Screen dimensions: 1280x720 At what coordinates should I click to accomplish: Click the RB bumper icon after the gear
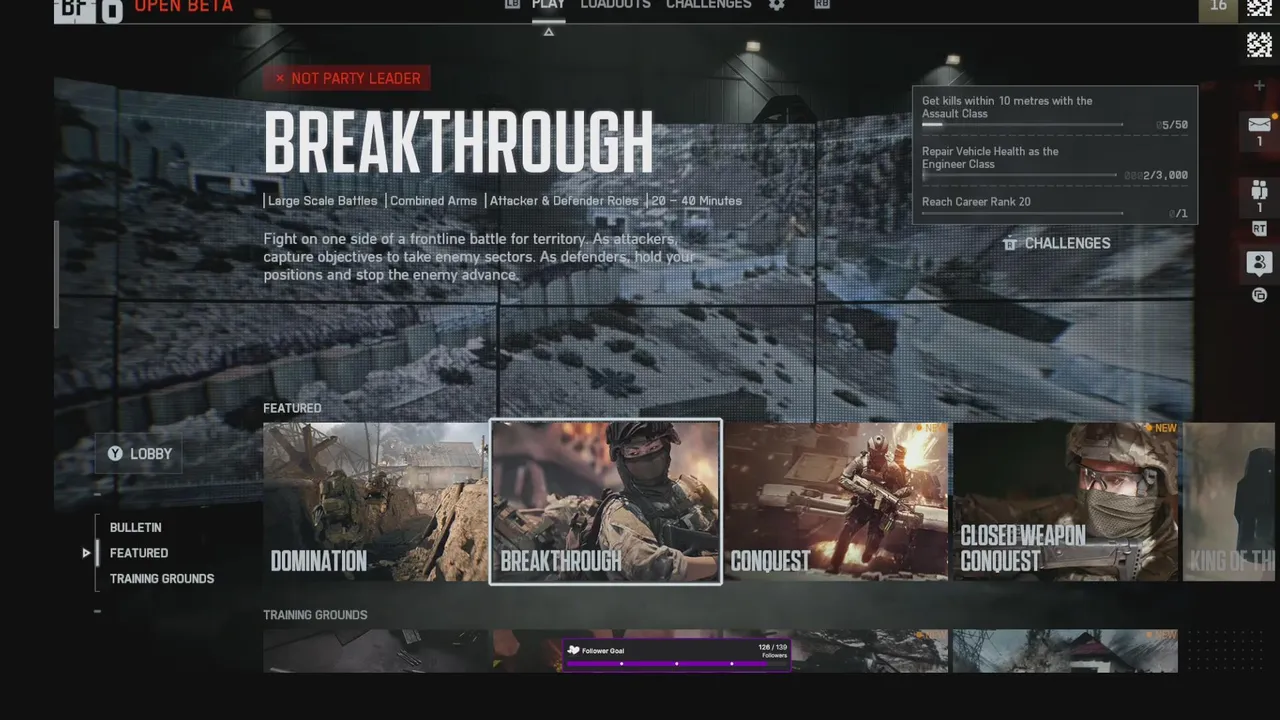click(x=822, y=5)
